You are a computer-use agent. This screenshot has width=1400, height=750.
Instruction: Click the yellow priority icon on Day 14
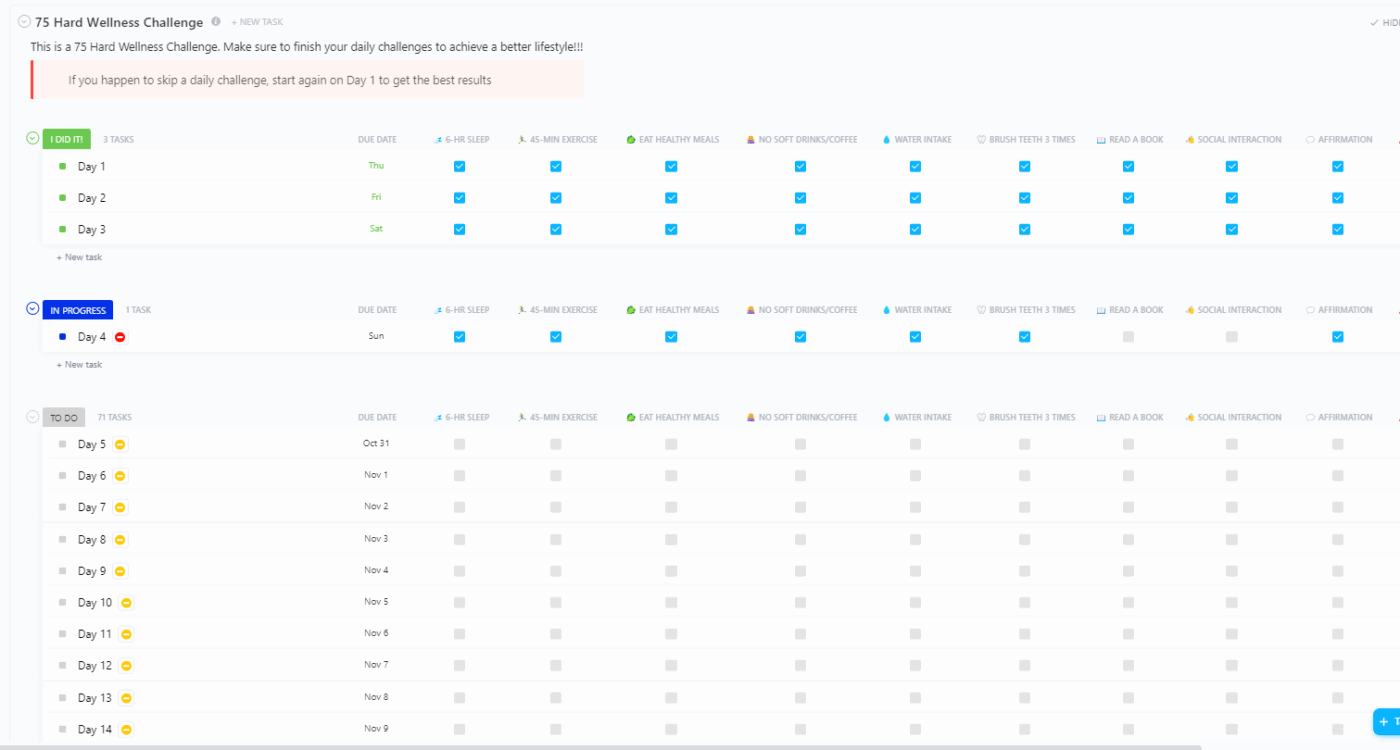pyautogui.click(x=126, y=730)
